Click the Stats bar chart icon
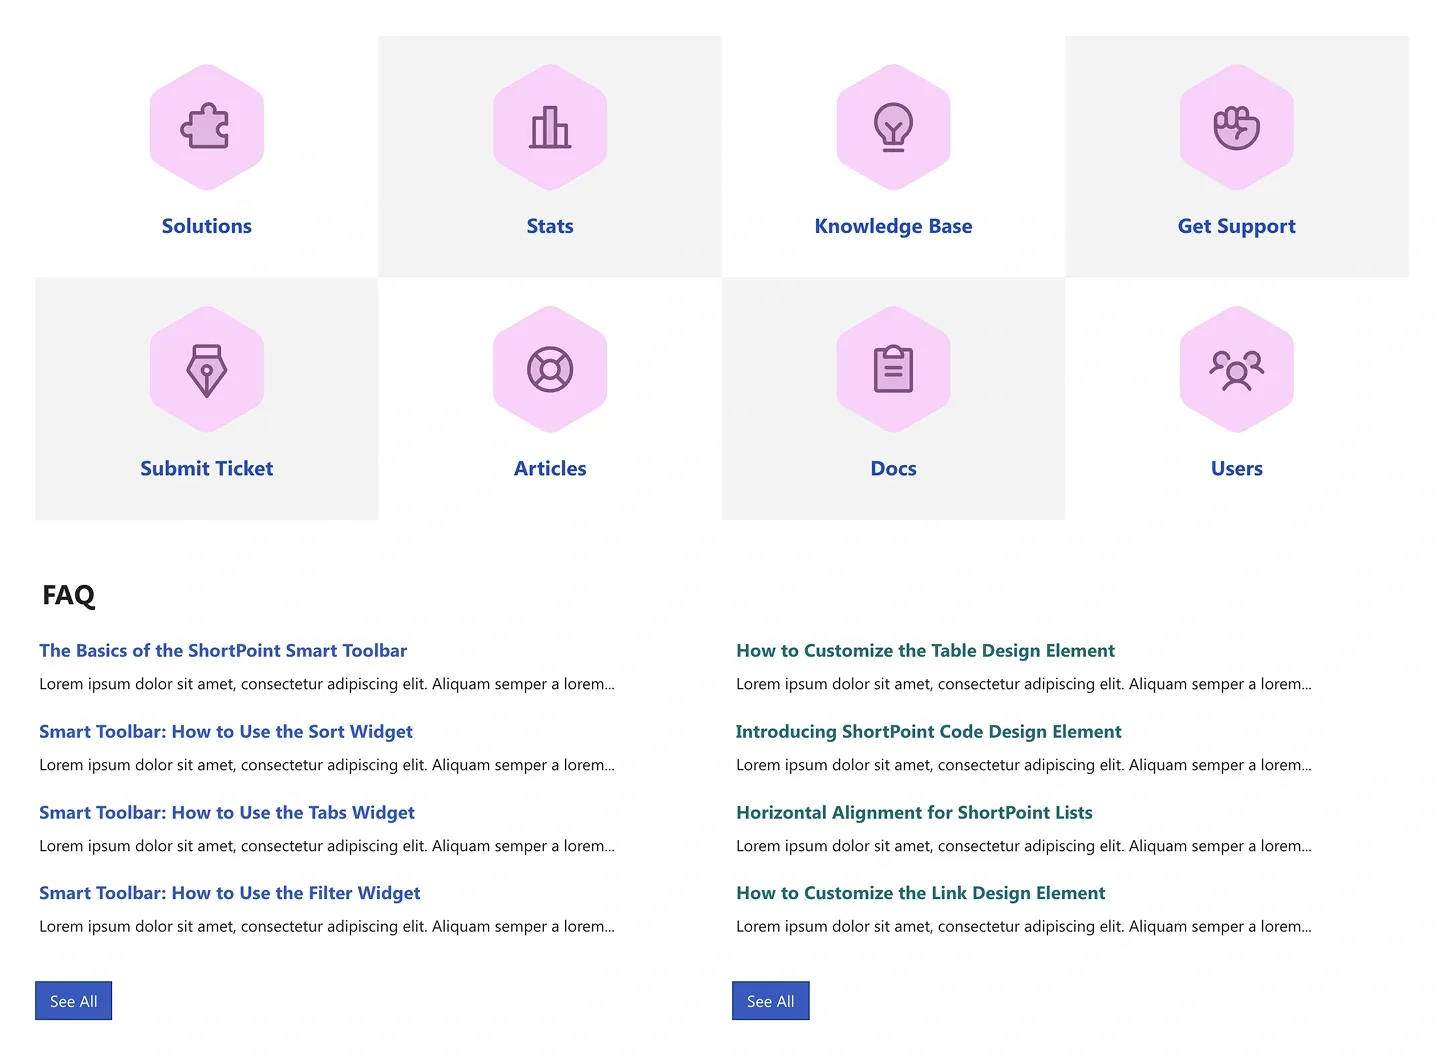 pyautogui.click(x=550, y=128)
